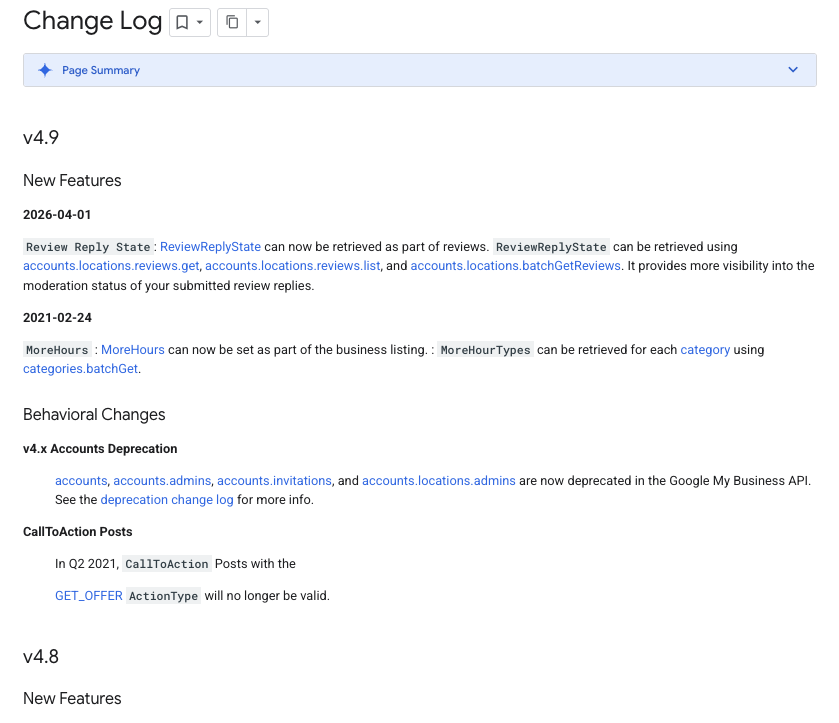Click the accounts link under Accounts Deprecation
This screenshot has height=723, width=839.
(x=81, y=481)
